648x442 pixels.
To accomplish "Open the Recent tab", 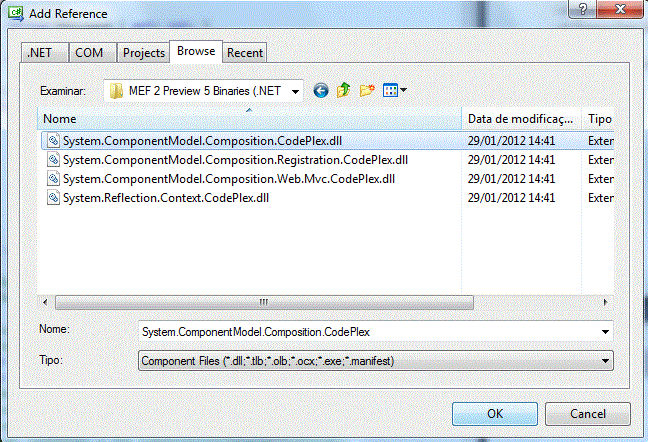I will click(245, 53).
